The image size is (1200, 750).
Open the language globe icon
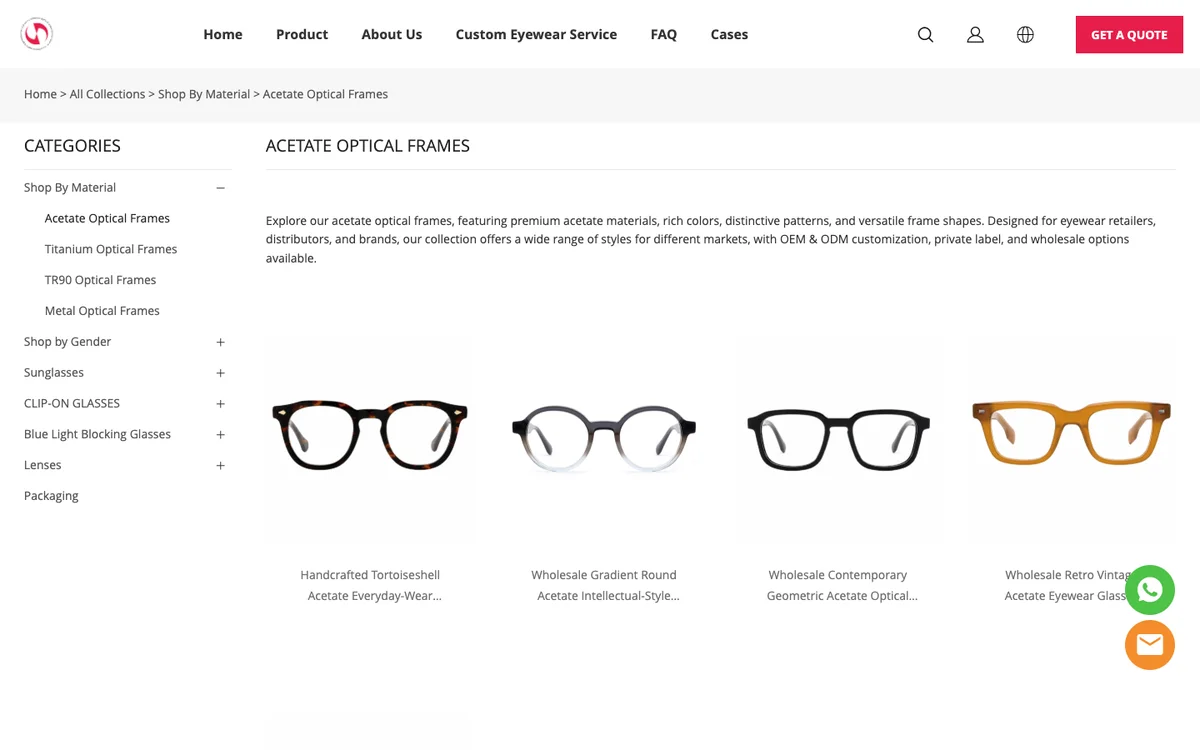pos(1025,35)
